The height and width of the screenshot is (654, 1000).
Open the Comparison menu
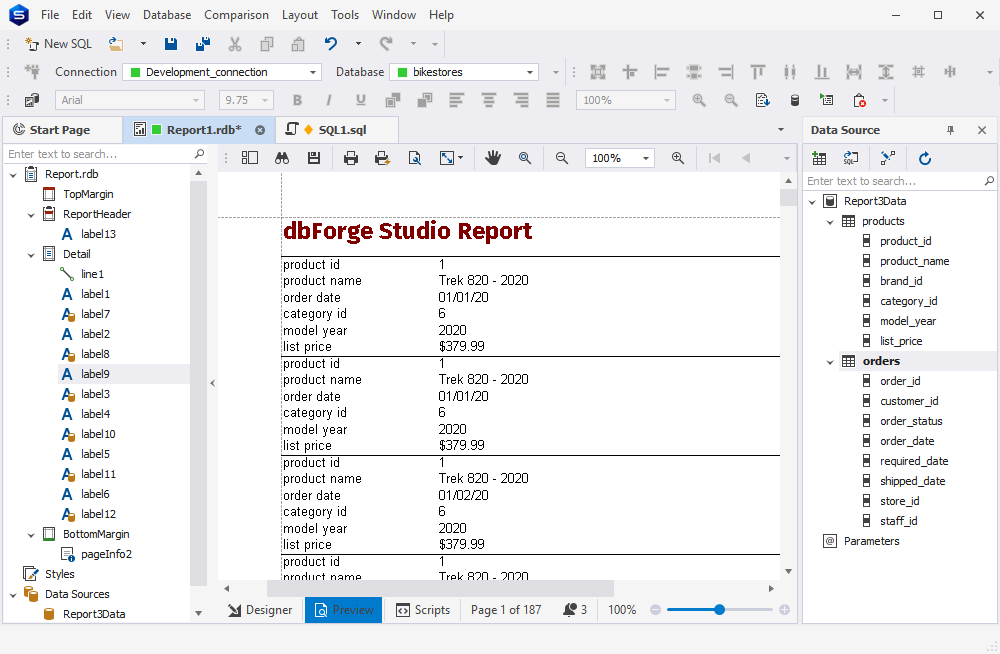(x=237, y=15)
